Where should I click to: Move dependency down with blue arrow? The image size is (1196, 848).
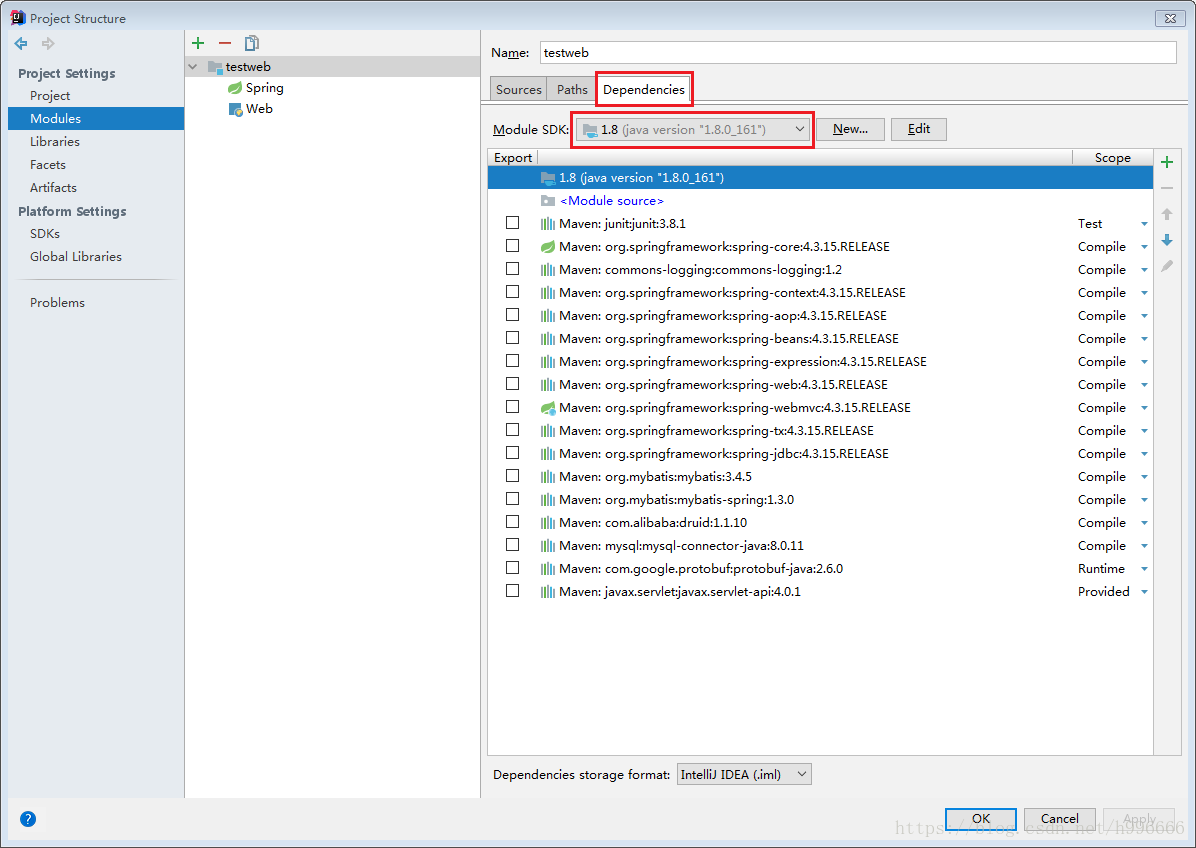[1167, 240]
